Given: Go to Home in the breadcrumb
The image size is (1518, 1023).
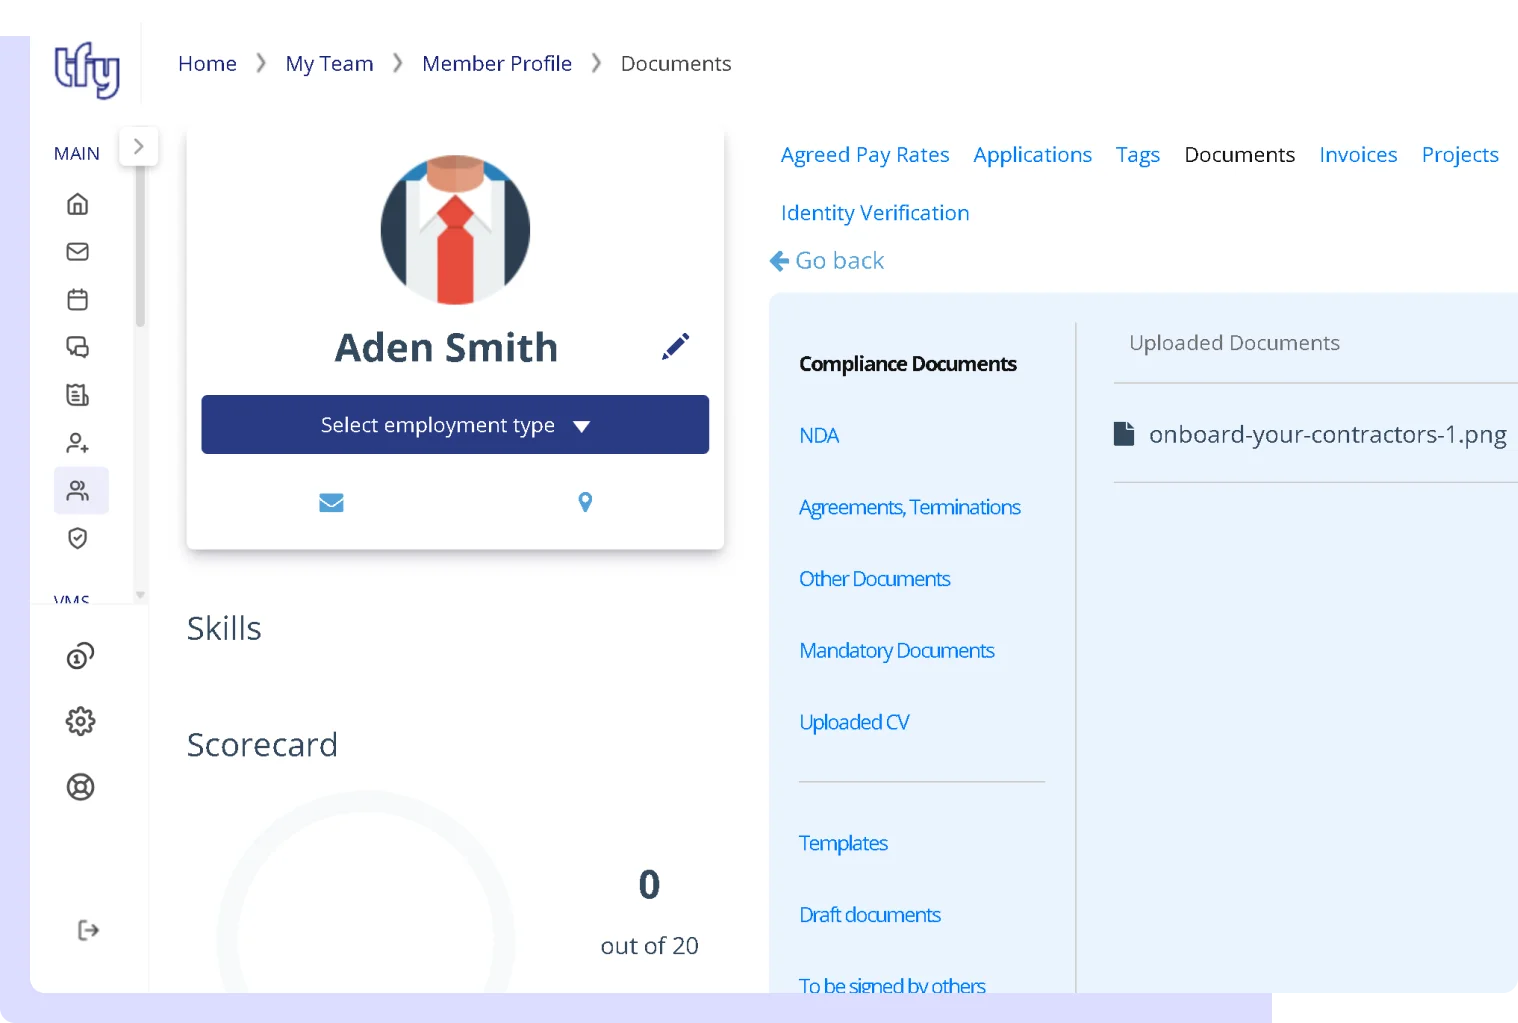Looking at the screenshot, I should [x=207, y=64].
